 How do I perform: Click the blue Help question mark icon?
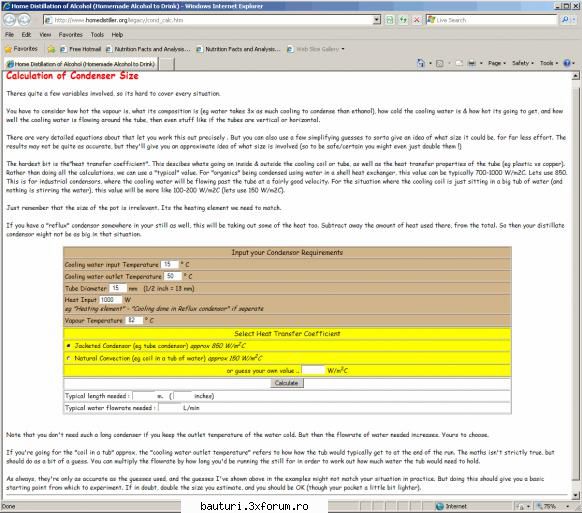pos(567,63)
